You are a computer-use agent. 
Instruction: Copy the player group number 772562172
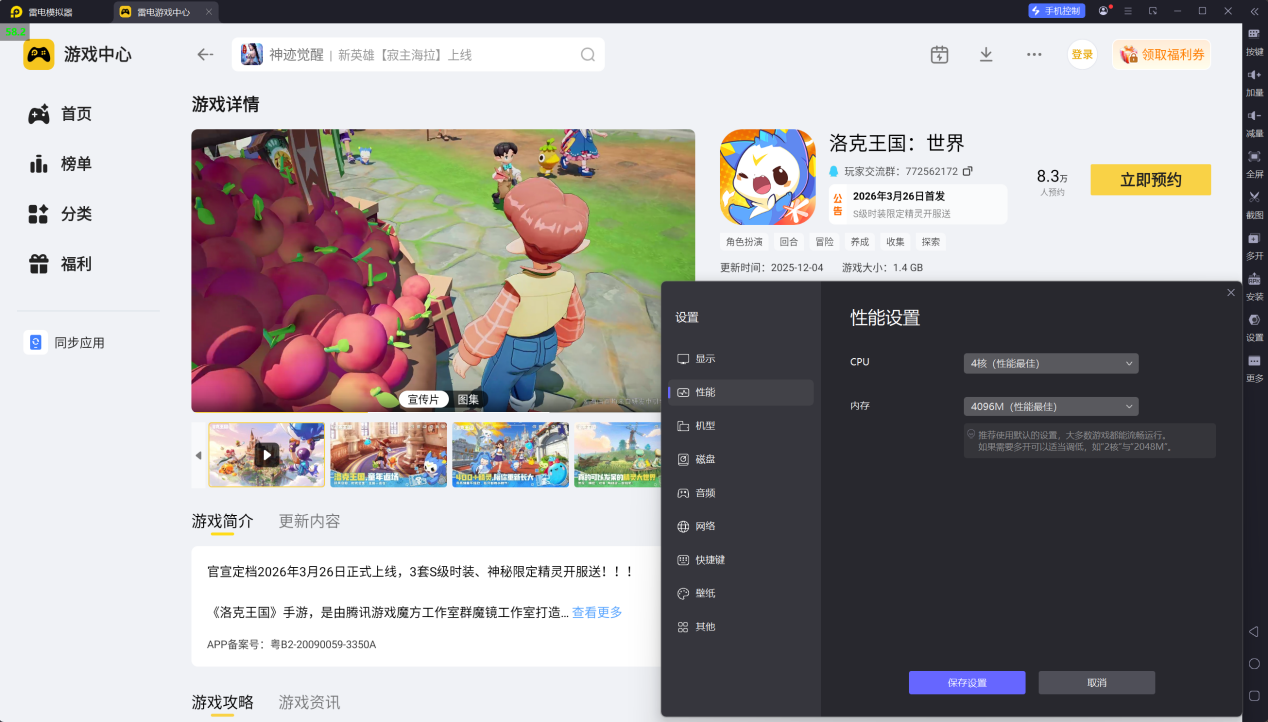click(967, 171)
